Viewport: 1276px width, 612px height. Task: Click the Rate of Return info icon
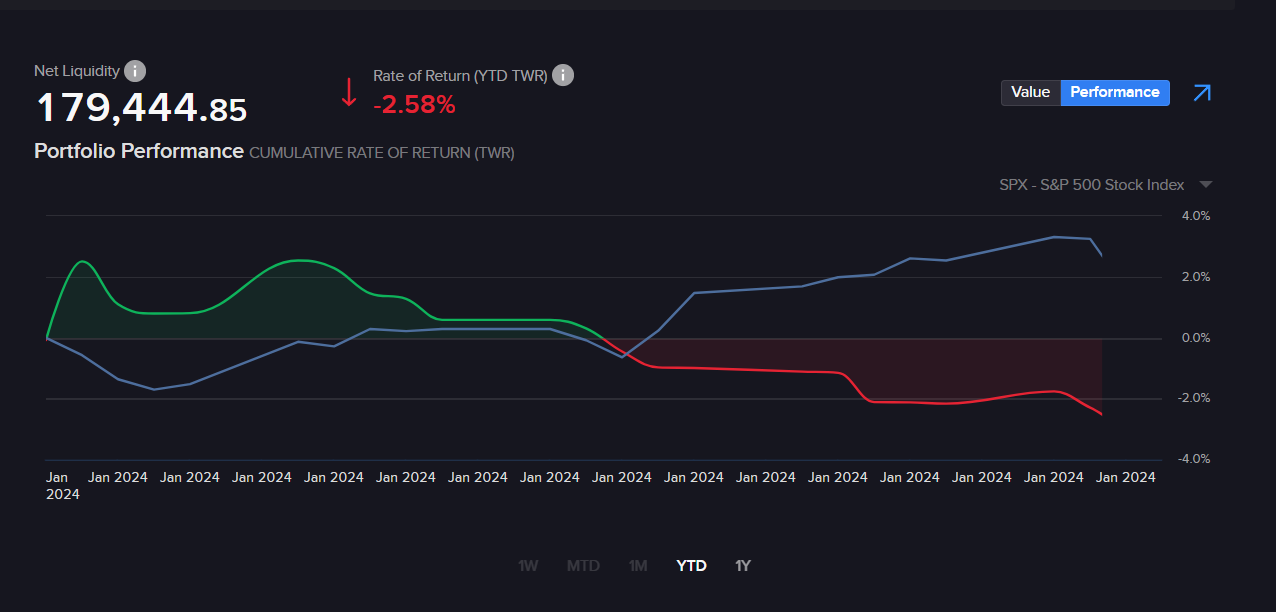[563, 75]
